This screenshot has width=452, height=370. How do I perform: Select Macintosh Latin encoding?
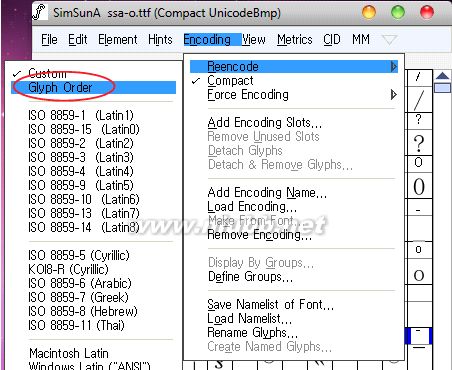(x=69, y=353)
